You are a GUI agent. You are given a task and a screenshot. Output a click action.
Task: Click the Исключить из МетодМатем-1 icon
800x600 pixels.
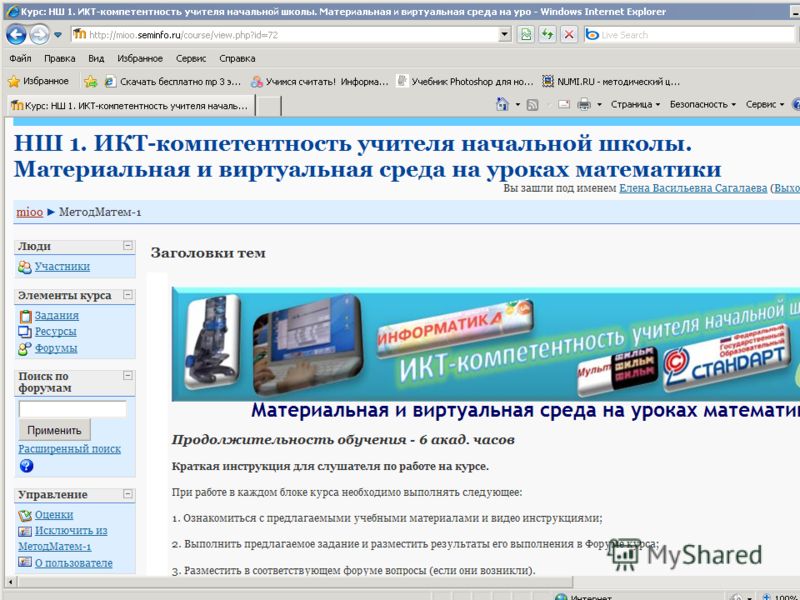click(x=24, y=531)
